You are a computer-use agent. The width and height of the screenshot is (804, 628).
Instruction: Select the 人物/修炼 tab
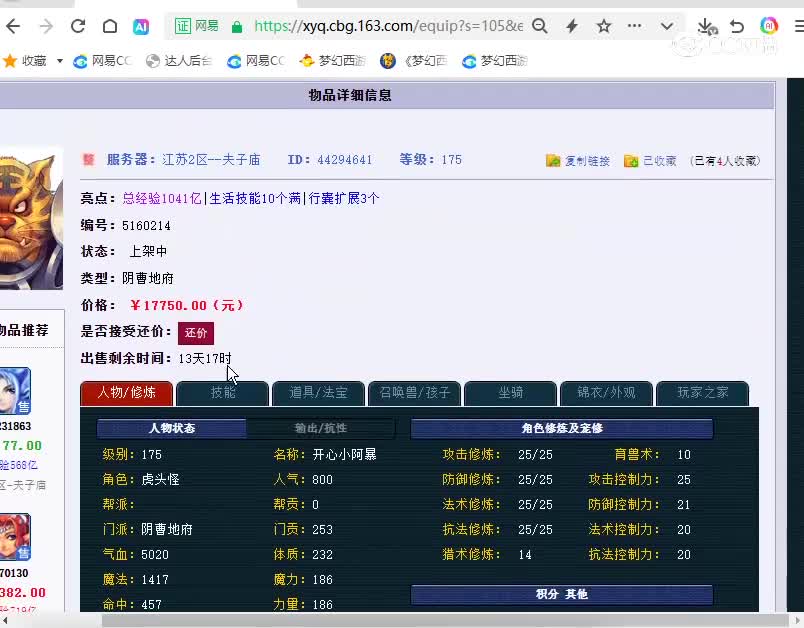(126, 393)
